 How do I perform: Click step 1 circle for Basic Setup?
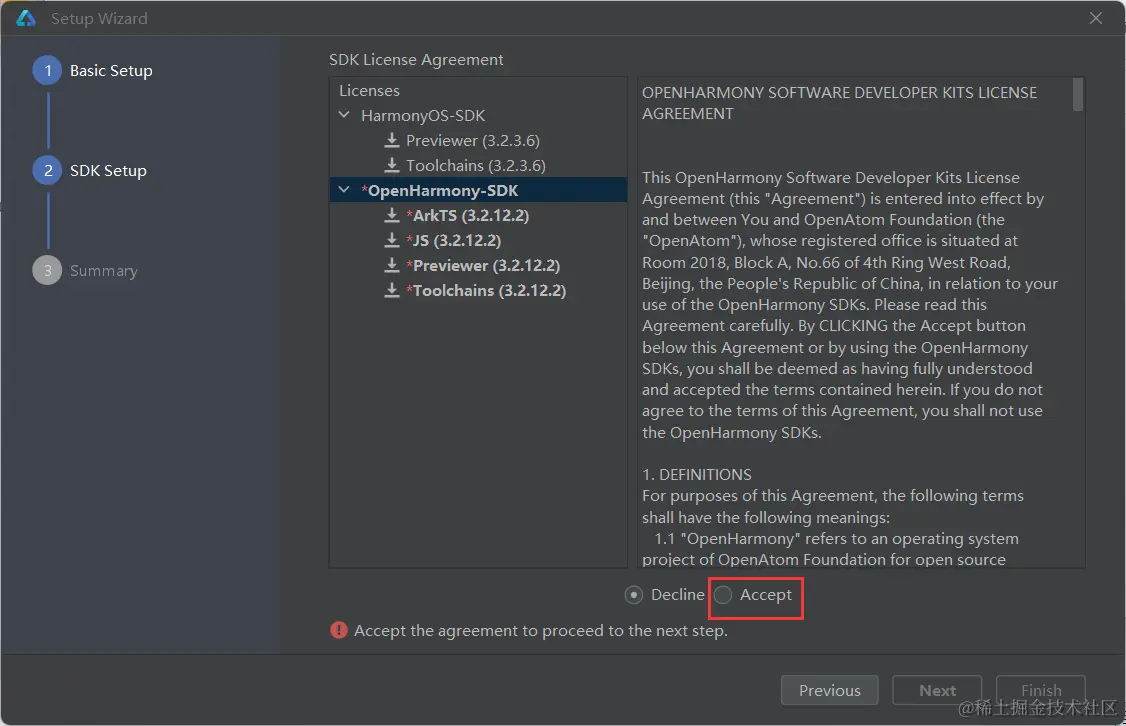pyautogui.click(x=47, y=70)
